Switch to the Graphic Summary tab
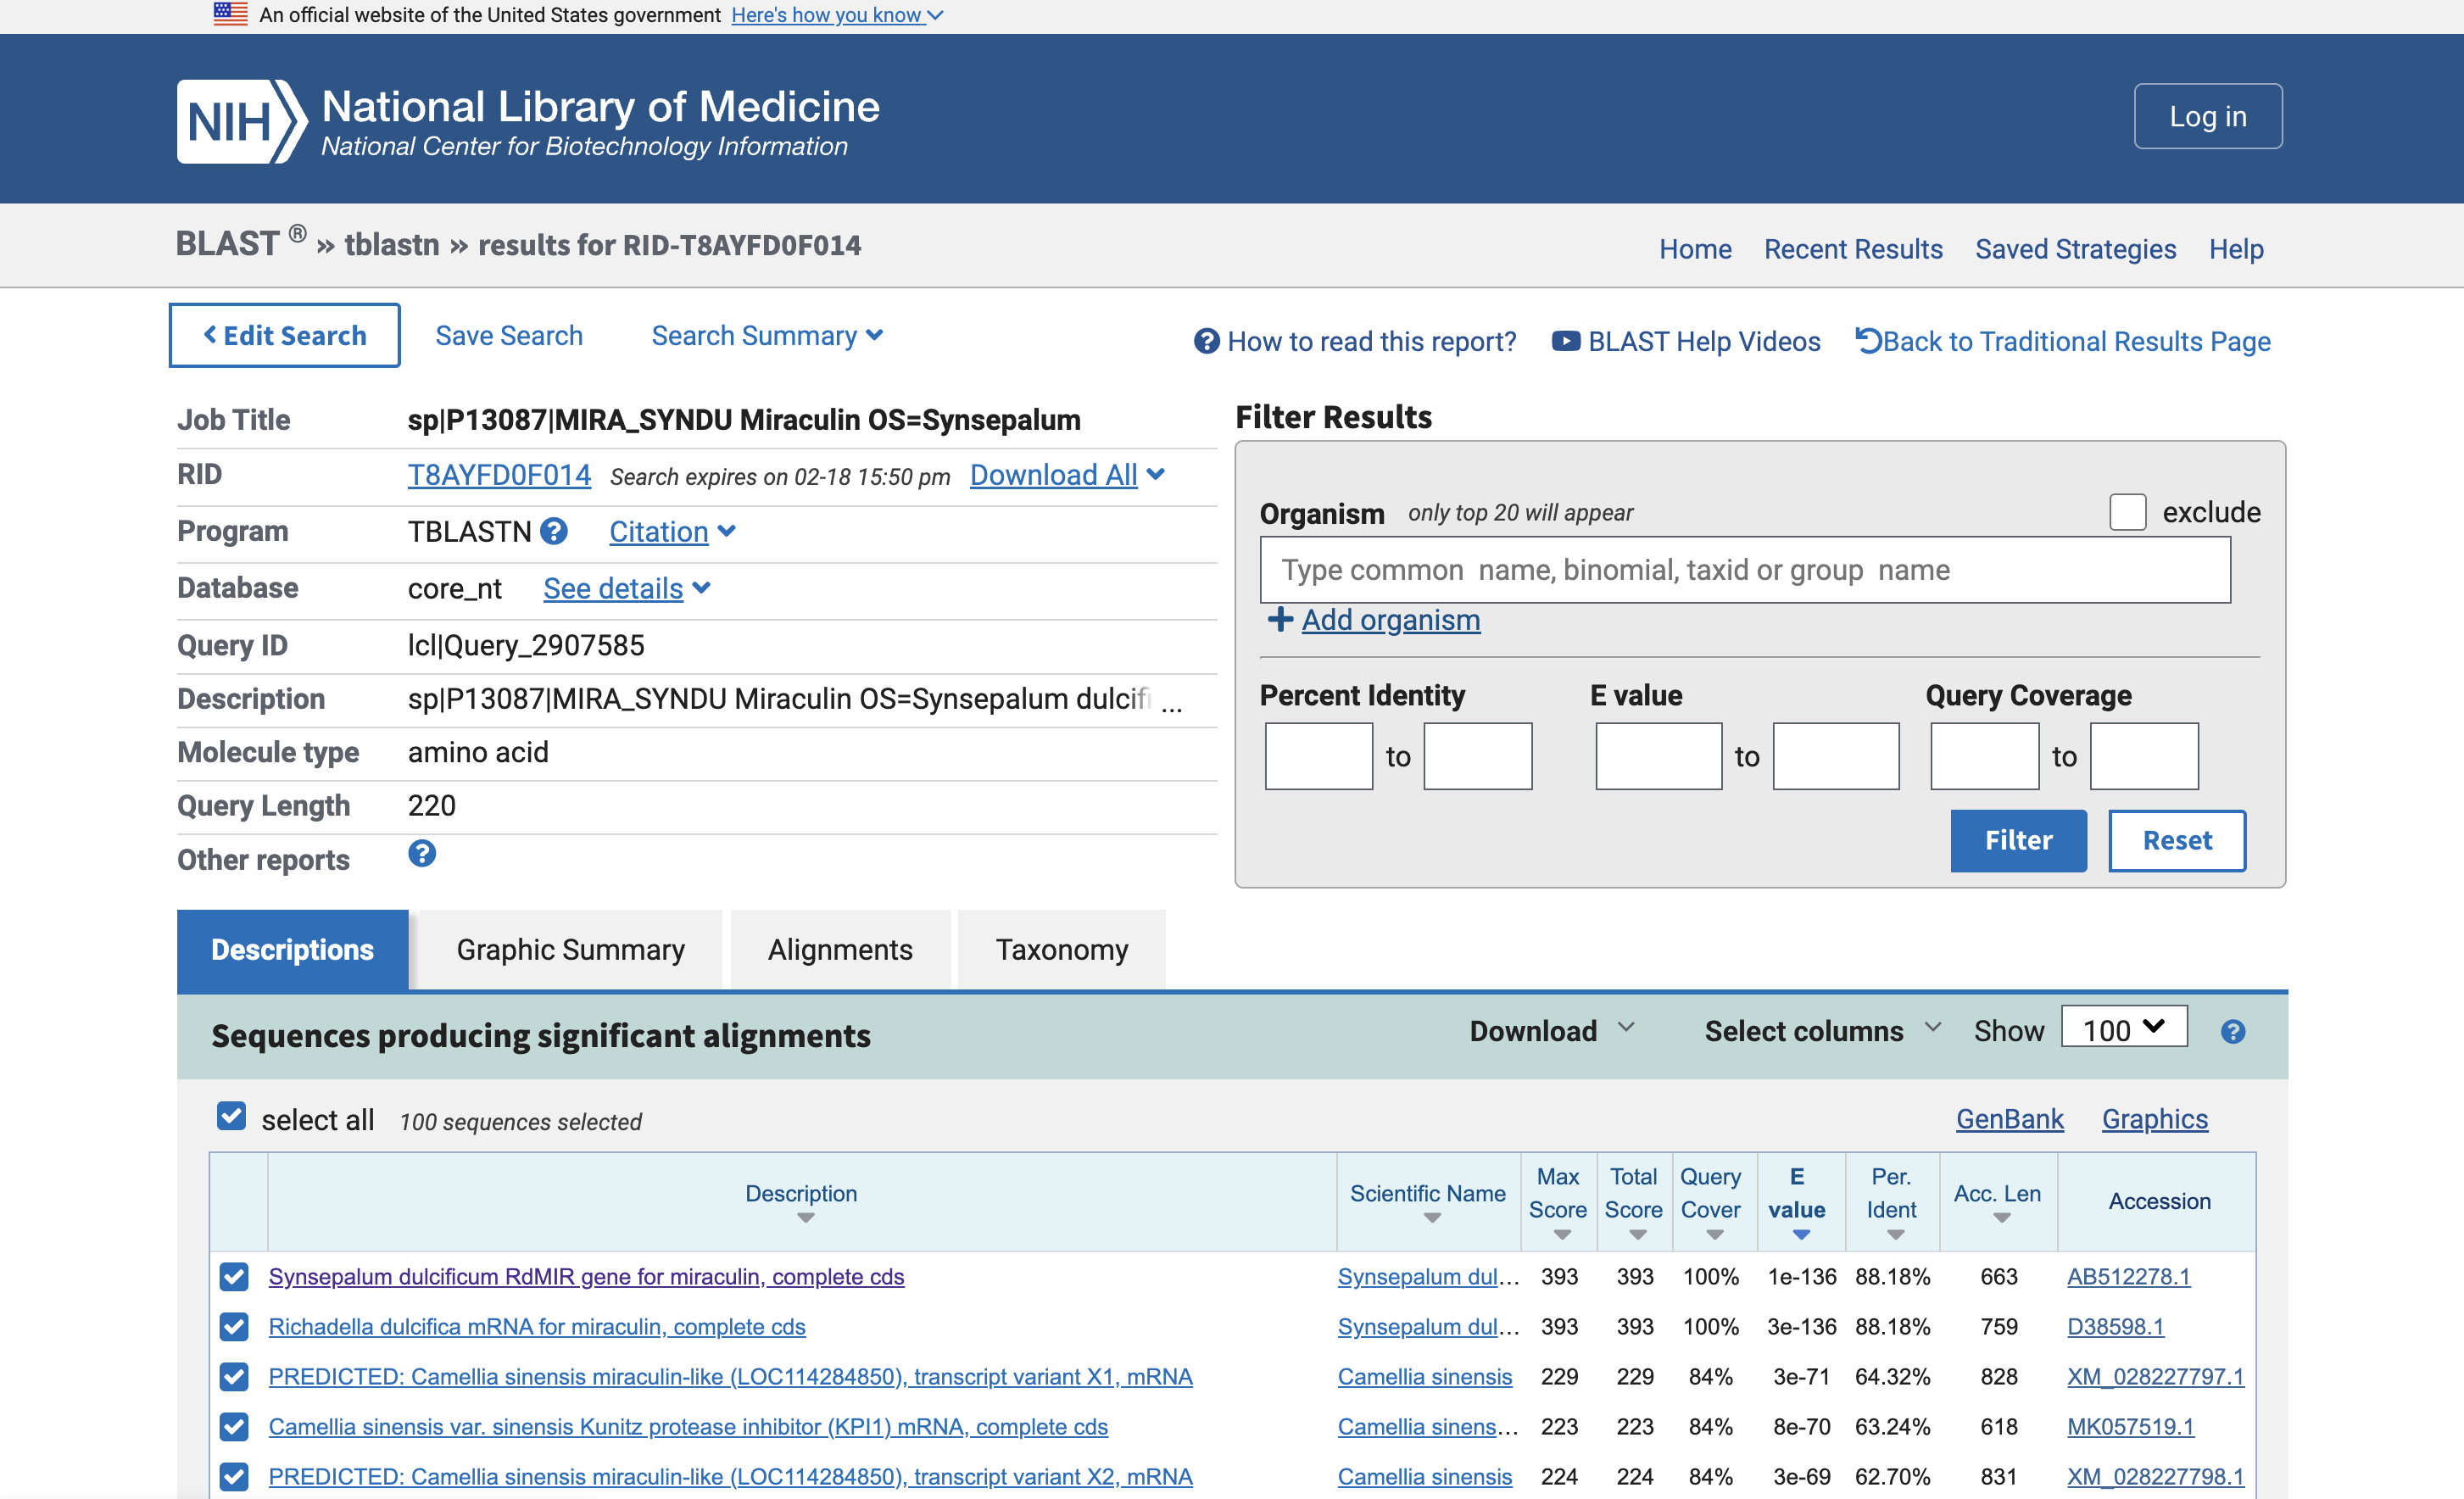 click(570, 949)
